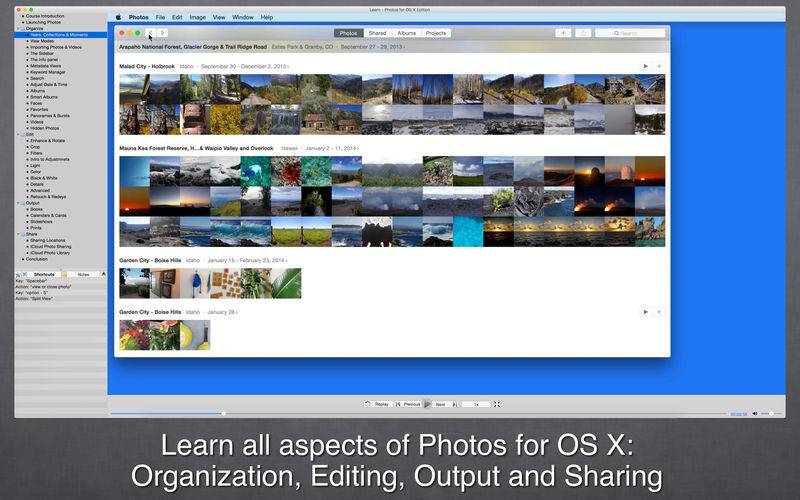Open first thumbnail in Garden City January 15 moment
Viewport: 800px width, 500px height.
(x=134, y=283)
